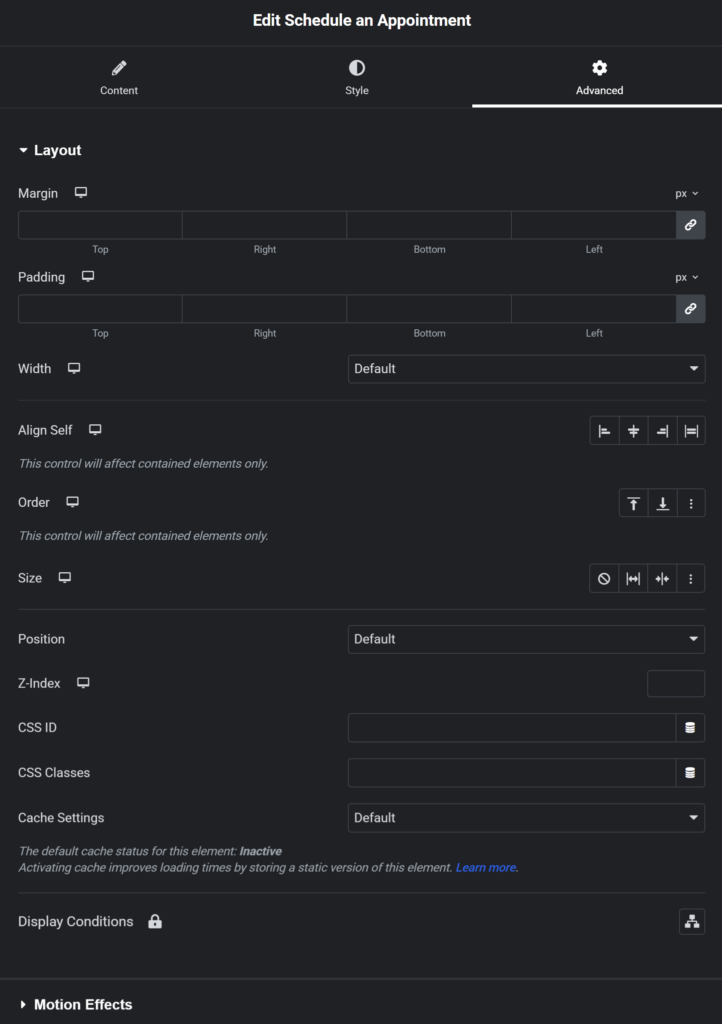Image resolution: width=722 pixels, height=1024 pixels.
Task: Open the Position dropdown
Action: click(526, 639)
